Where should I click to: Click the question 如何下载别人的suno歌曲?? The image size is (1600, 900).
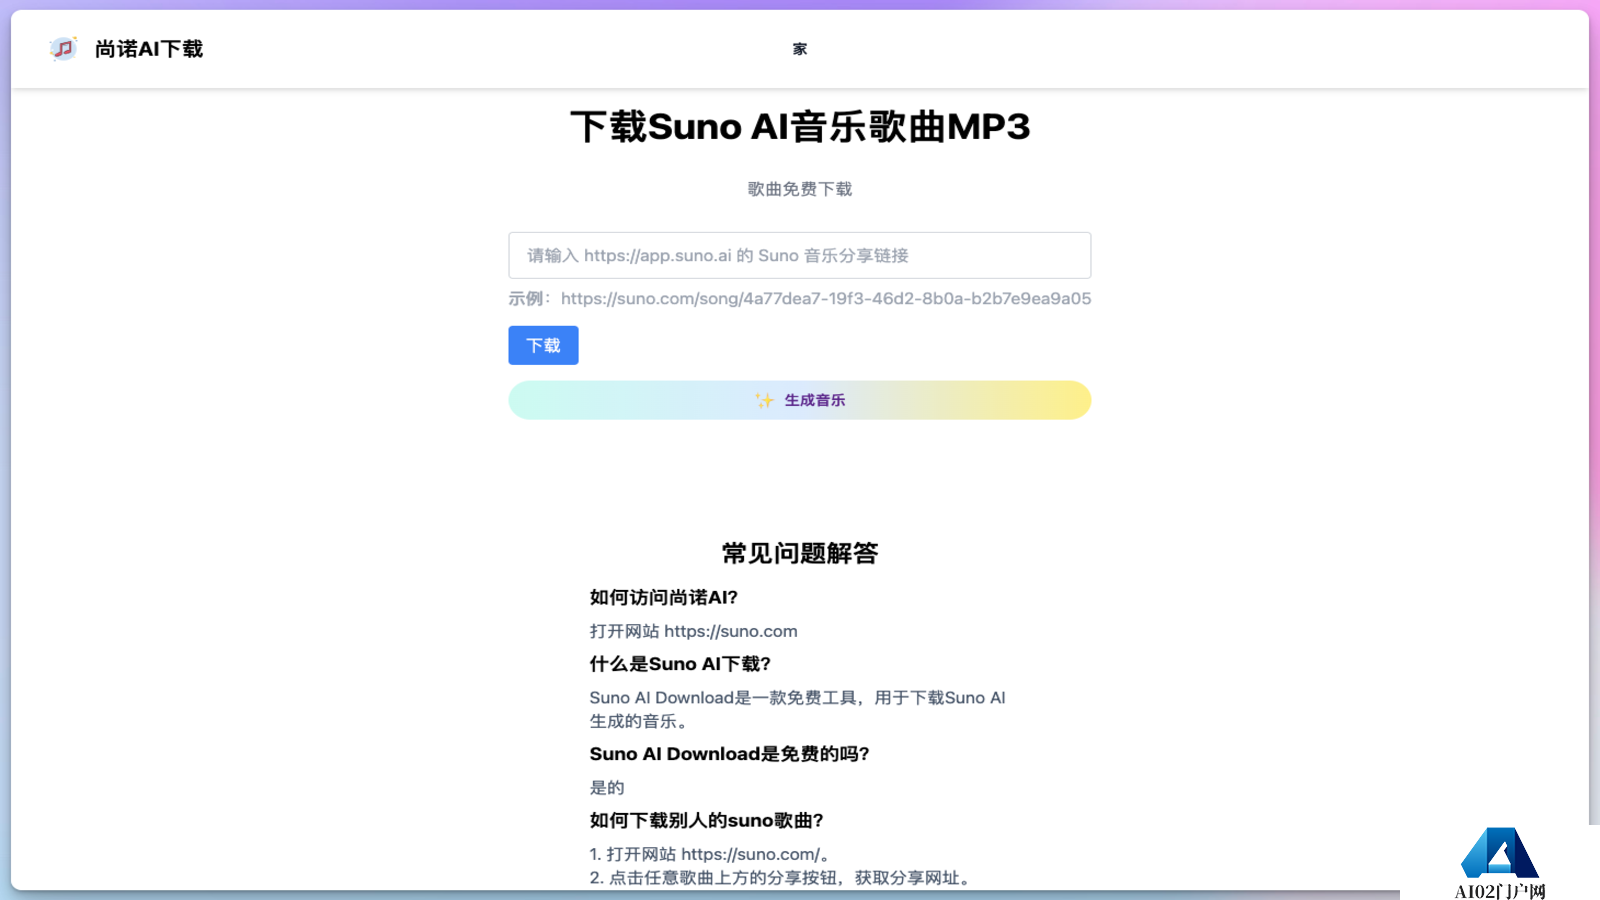pyautogui.click(x=707, y=820)
